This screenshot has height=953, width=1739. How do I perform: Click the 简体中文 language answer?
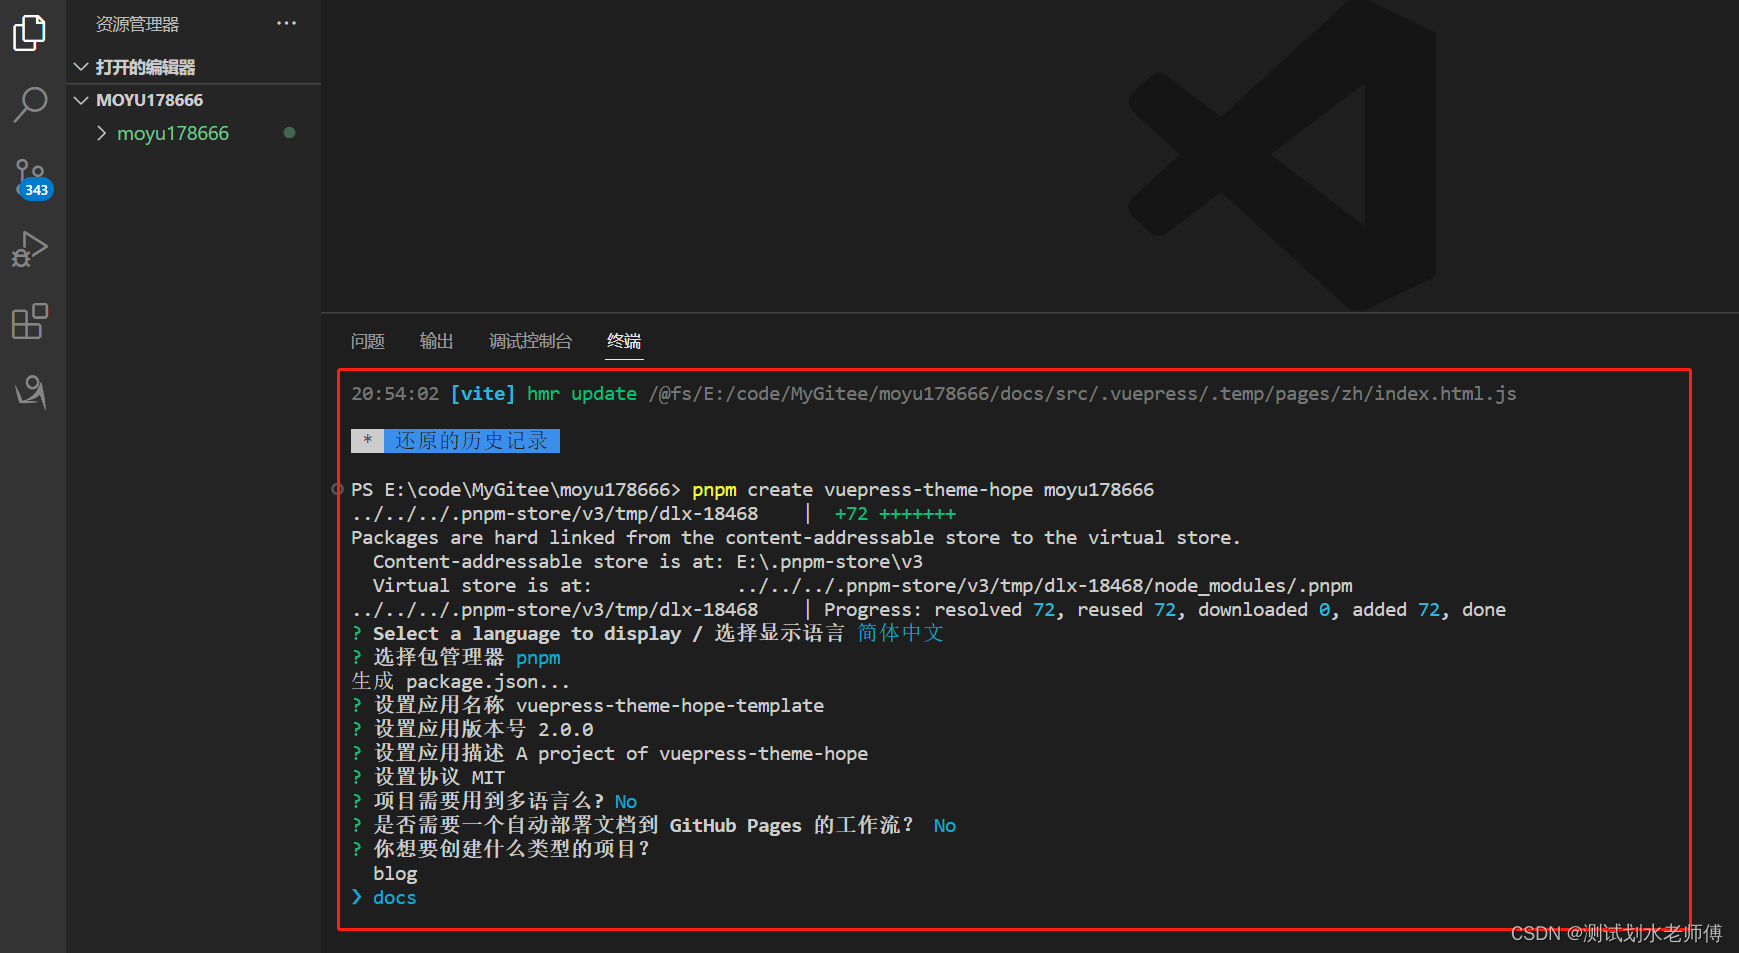click(900, 633)
